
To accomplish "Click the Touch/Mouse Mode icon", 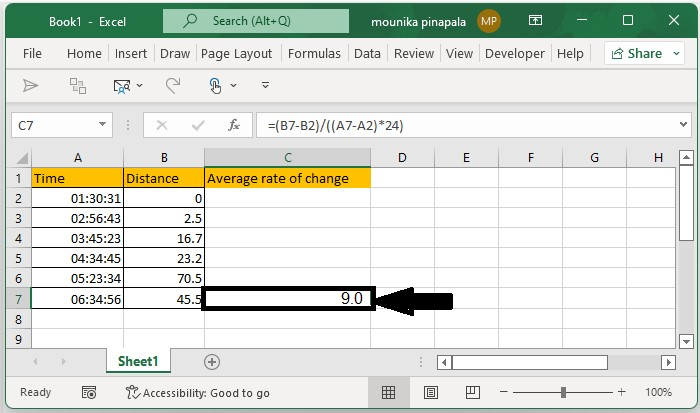I will (x=215, y=85).
